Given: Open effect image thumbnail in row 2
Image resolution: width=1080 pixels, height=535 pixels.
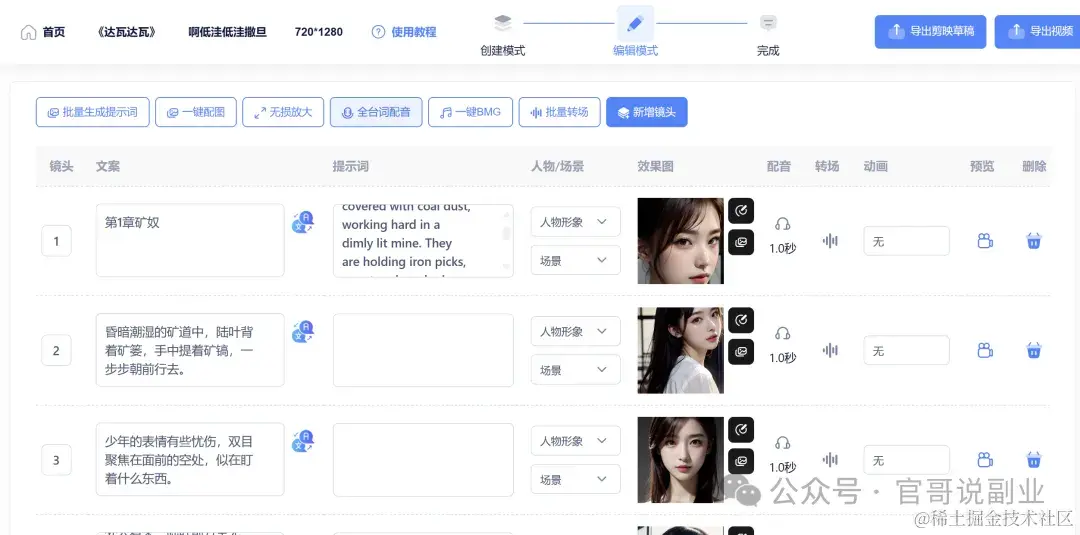Looking at the screenshot, I should pyautogui.click(x=681, y=350).
